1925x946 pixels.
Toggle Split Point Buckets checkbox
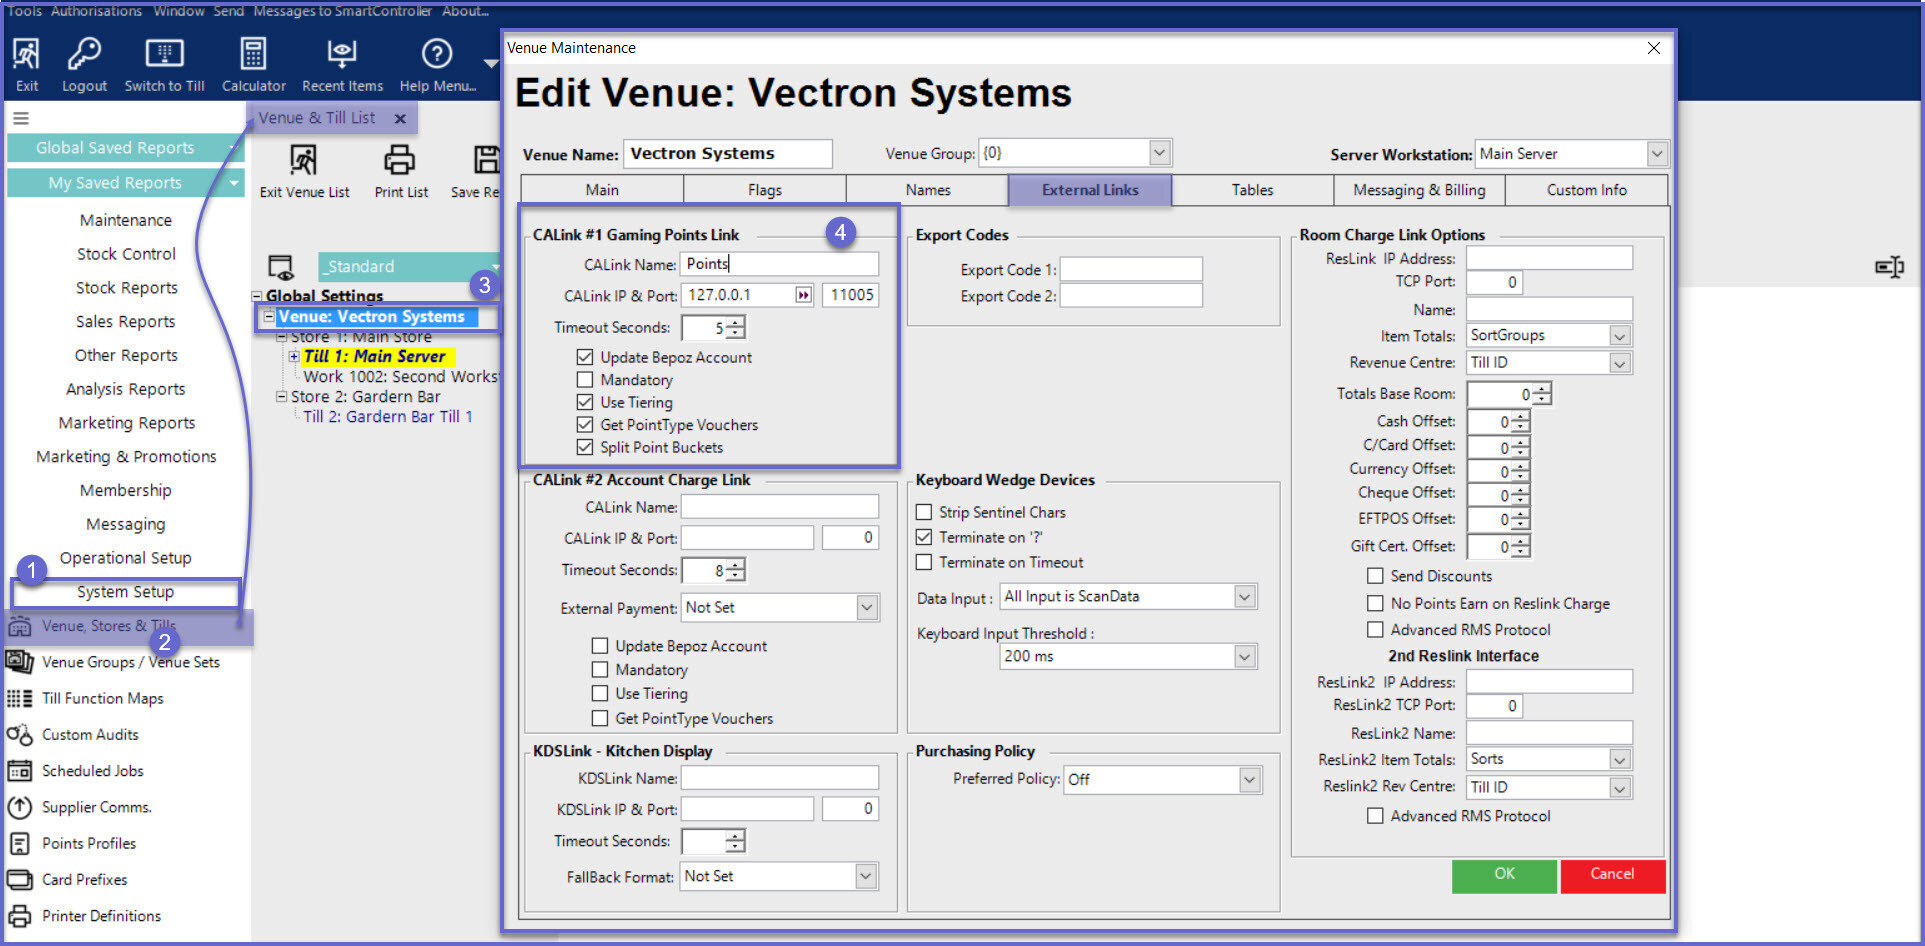click(x=585, y=447)
